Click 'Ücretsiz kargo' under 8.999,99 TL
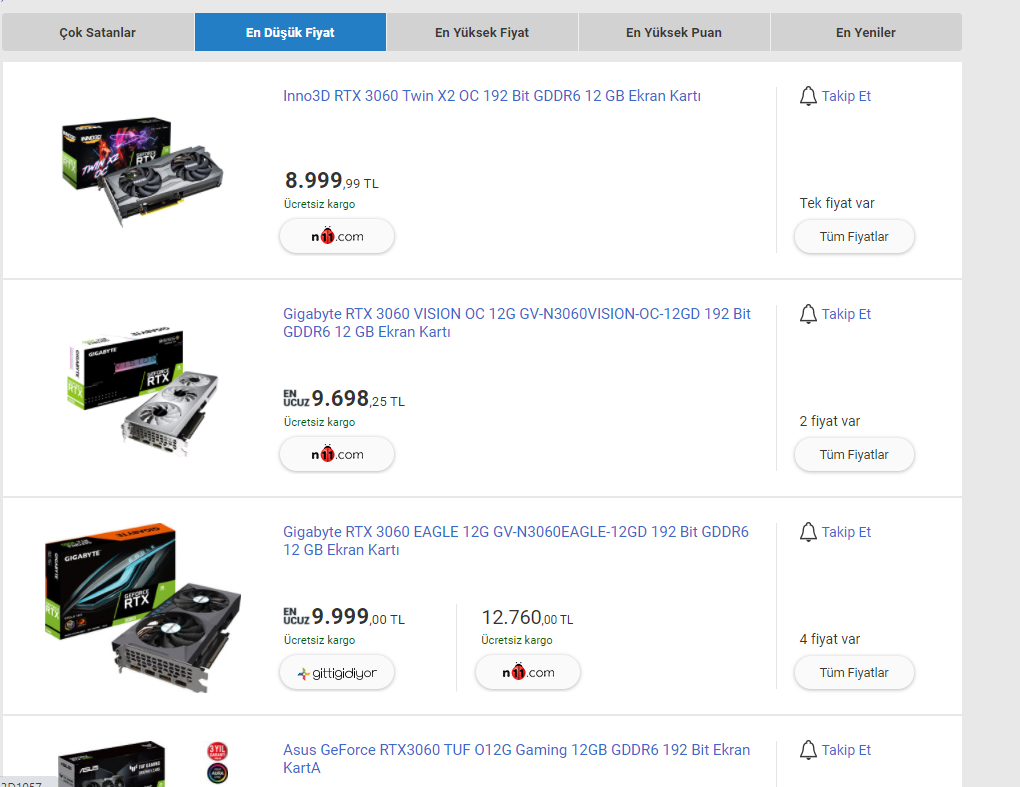1020x787 pixels. (x=319, y=204)
